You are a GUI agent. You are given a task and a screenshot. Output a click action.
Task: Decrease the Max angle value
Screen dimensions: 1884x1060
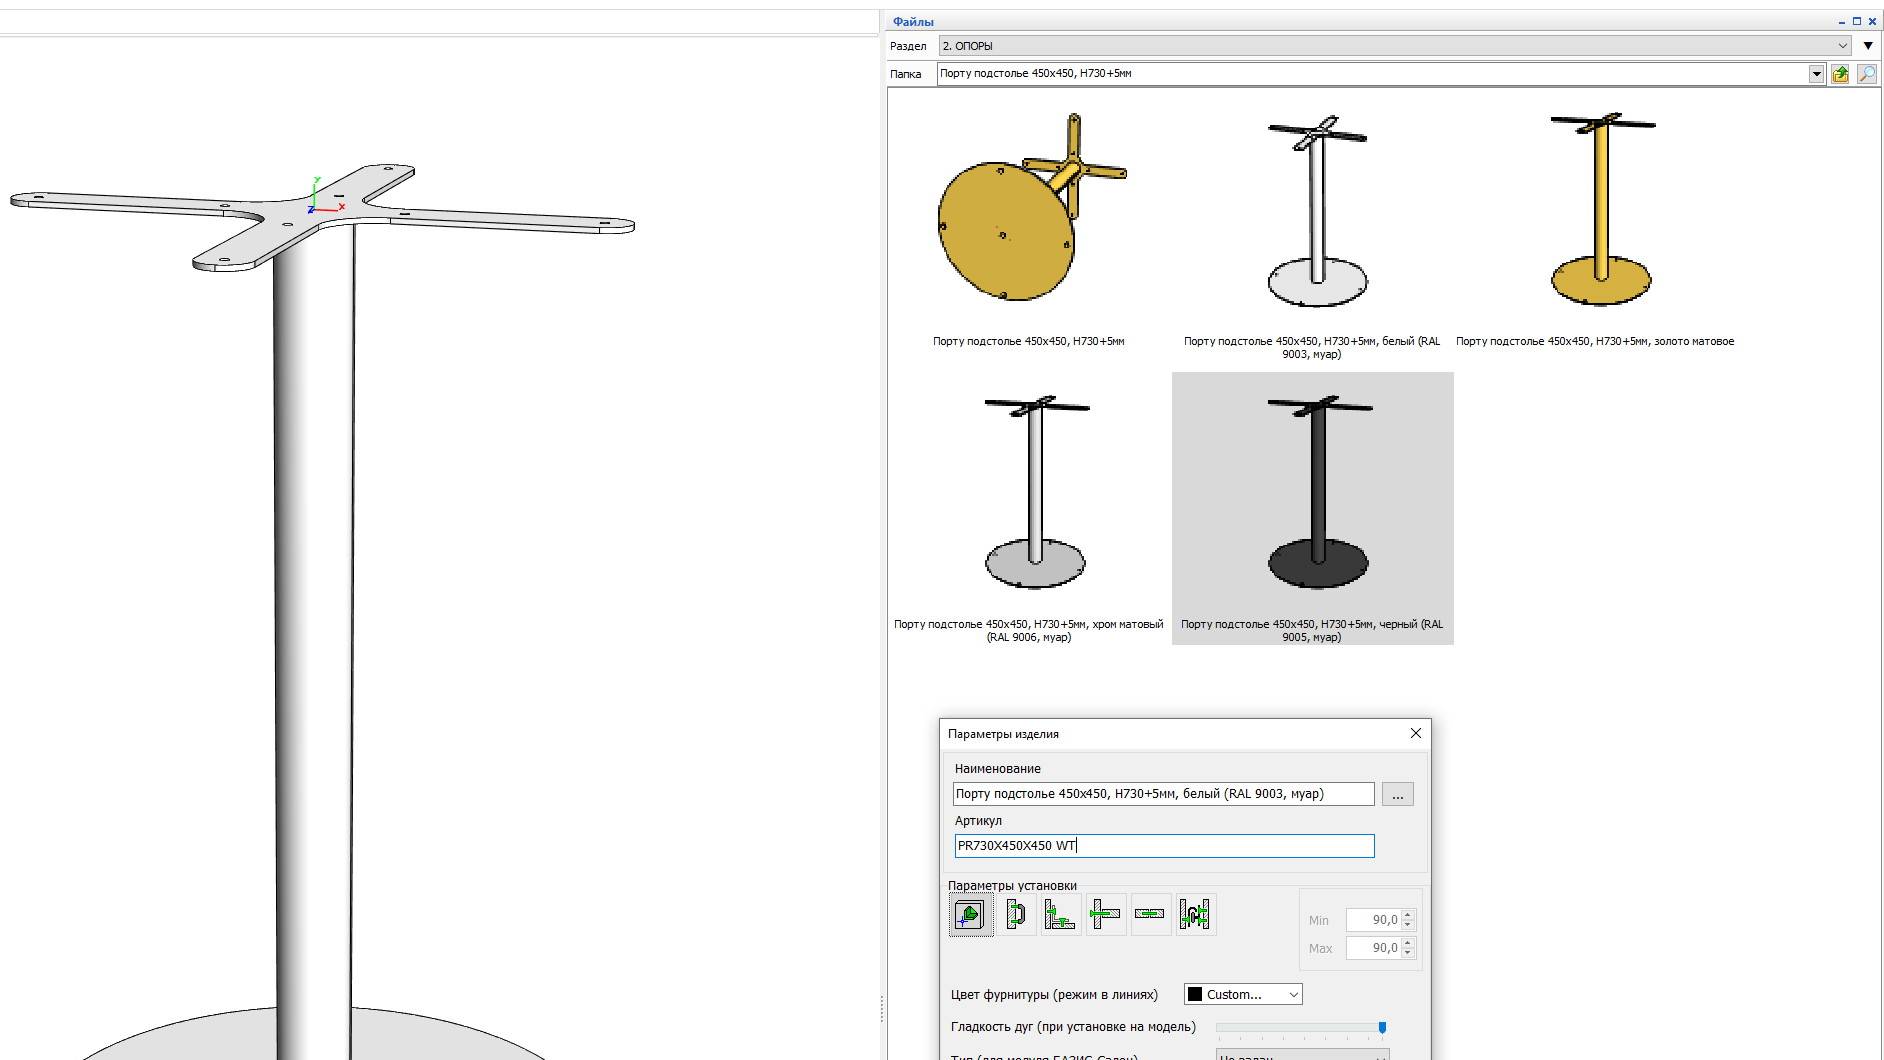coord(1408,953)
